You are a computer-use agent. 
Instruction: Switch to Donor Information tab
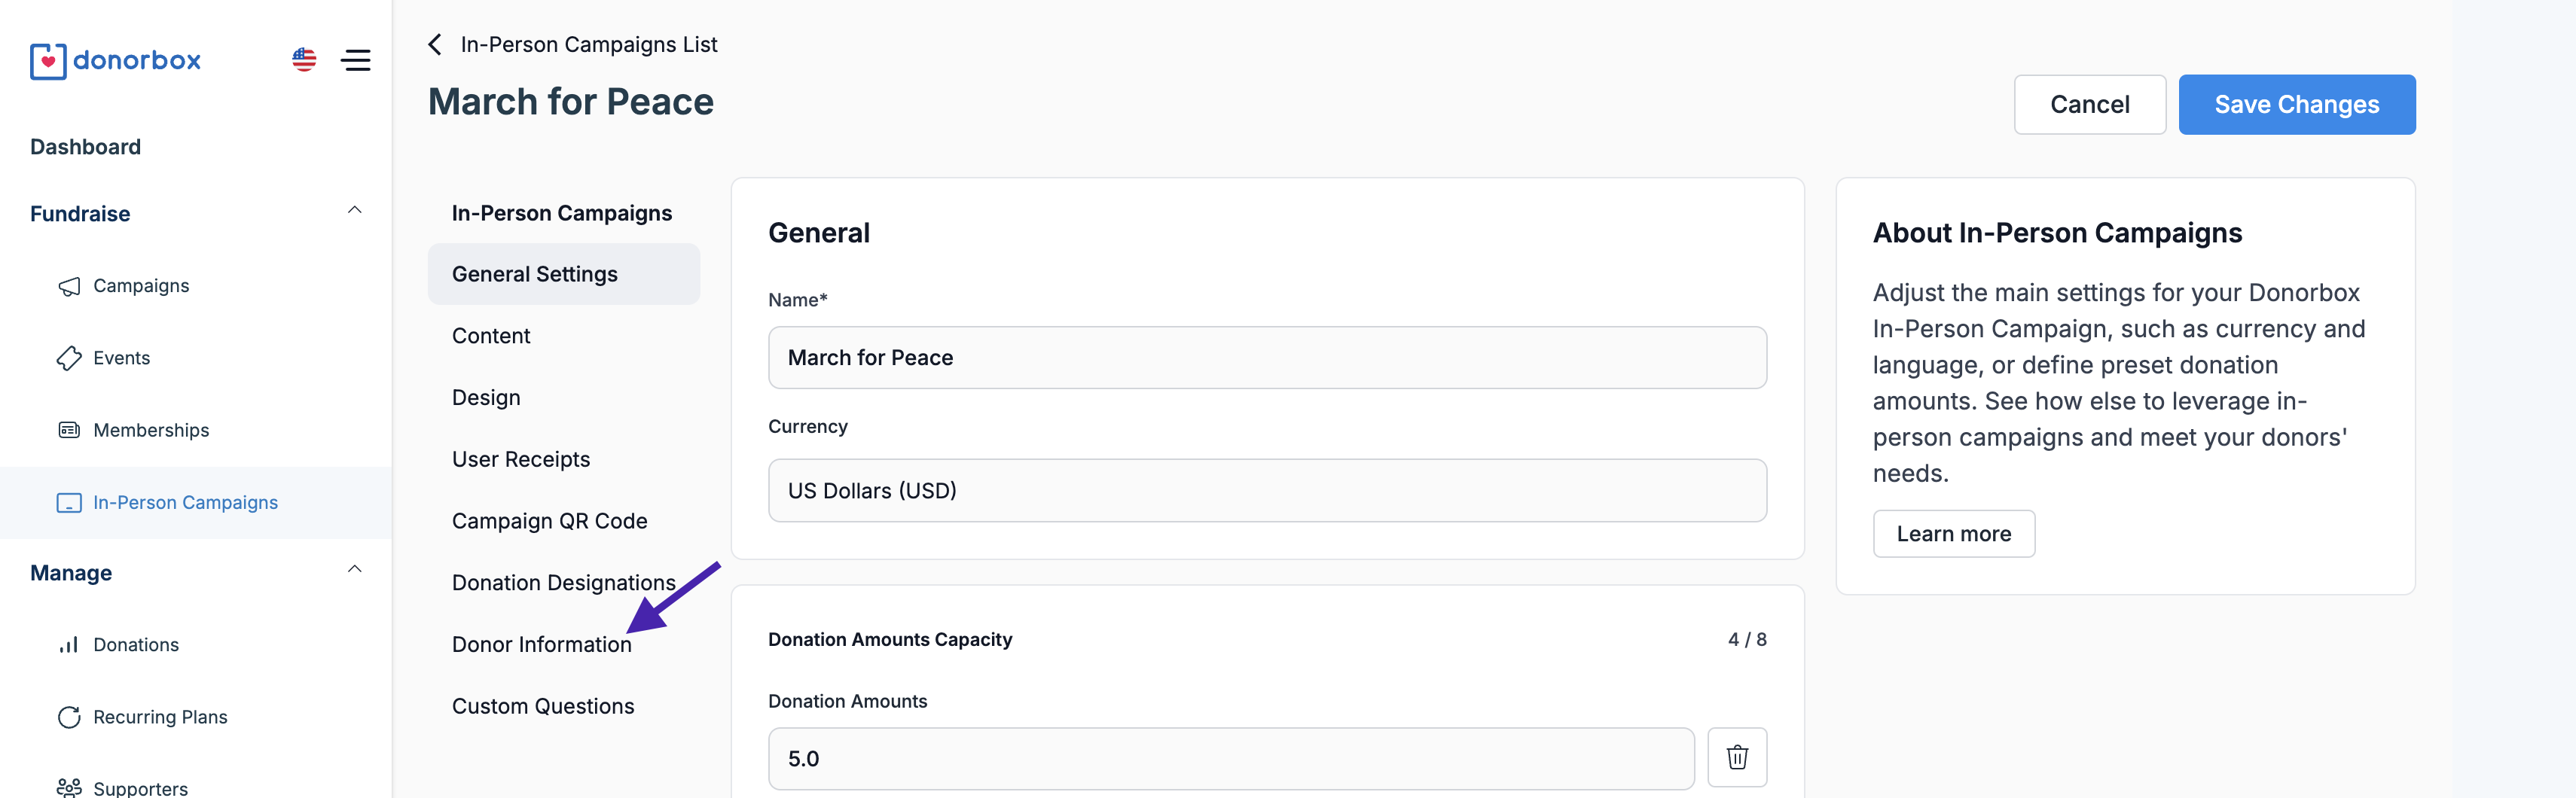coord(541,645)
